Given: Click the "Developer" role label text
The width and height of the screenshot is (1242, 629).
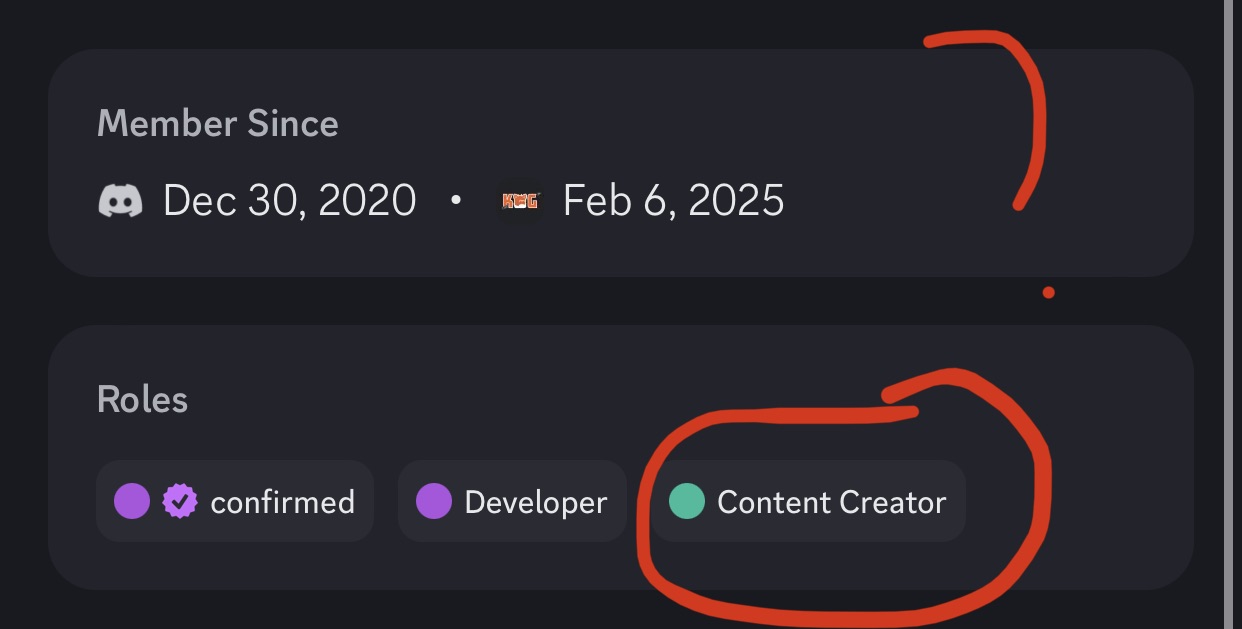Looking at the screenshot, I should pyautogui.click(x=536, y=502).
